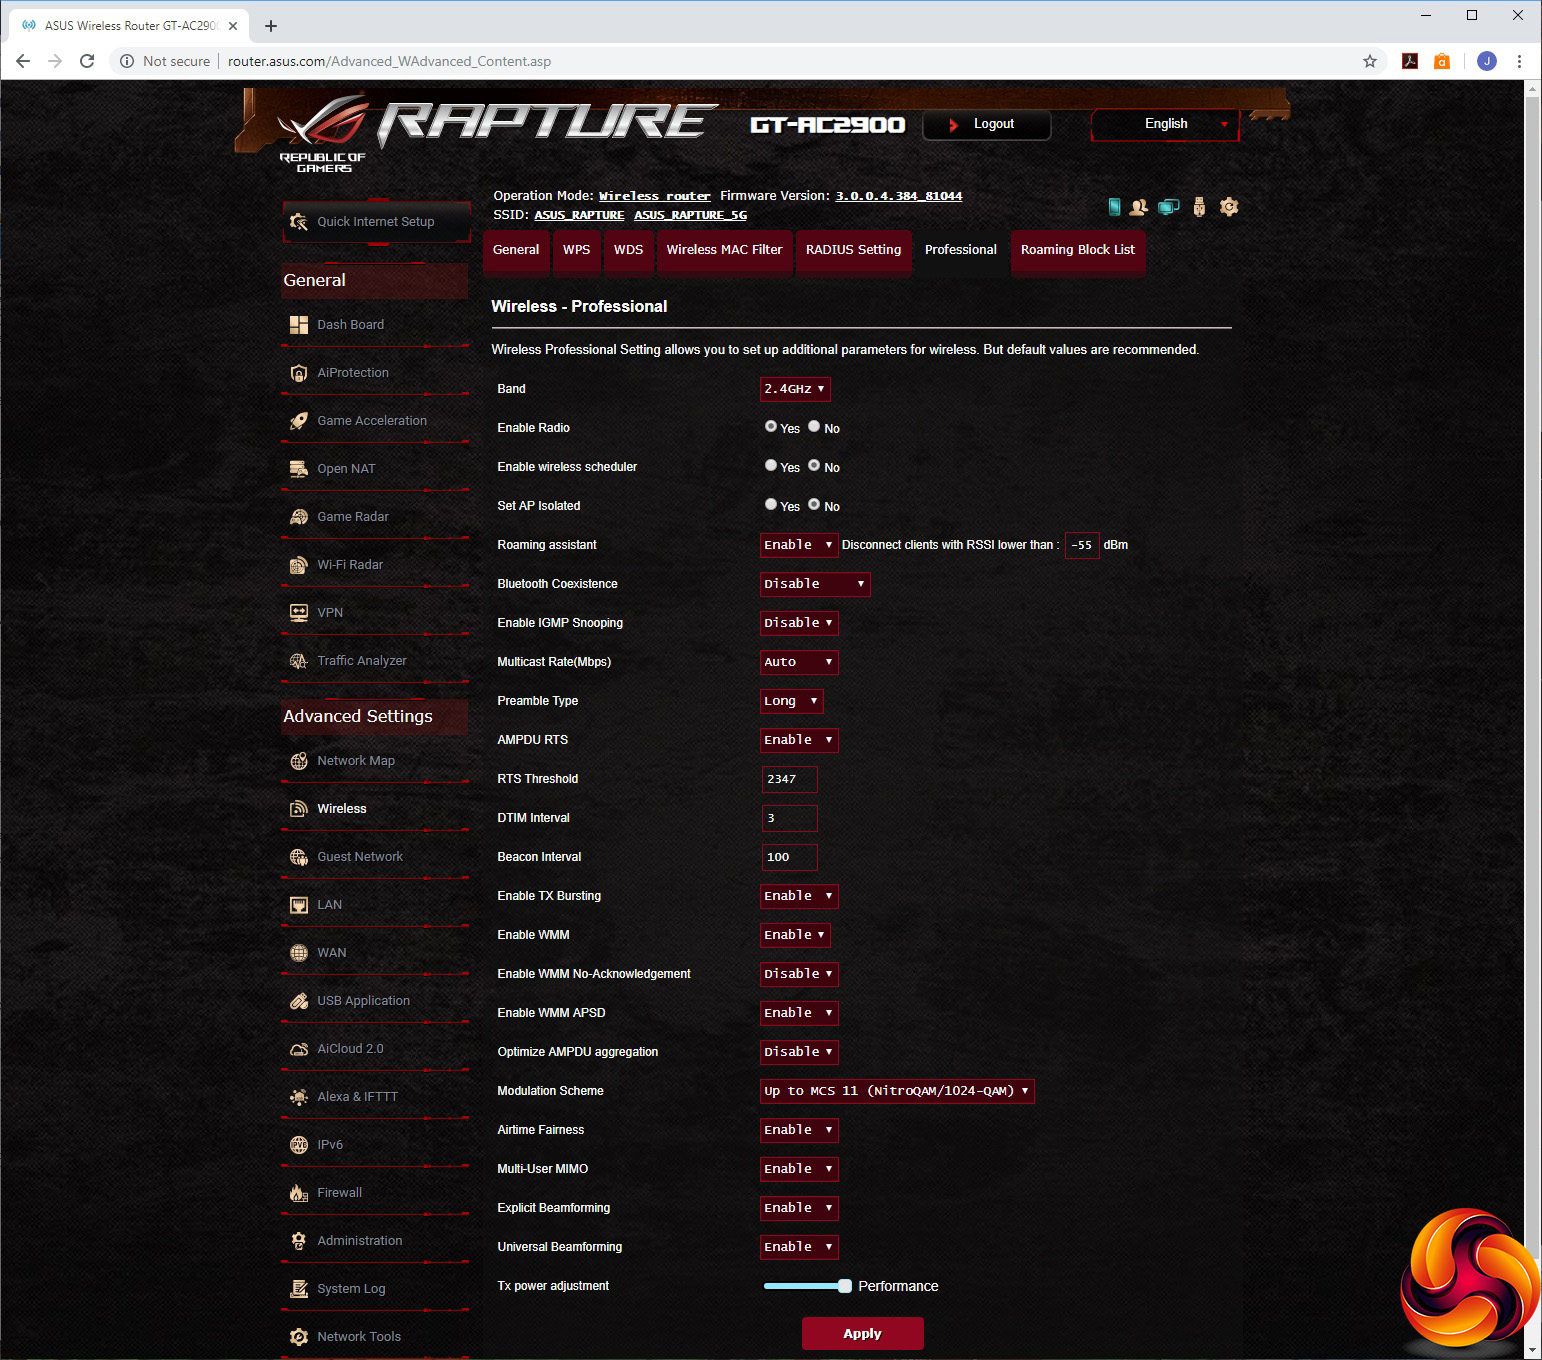
Task: Click the IPv6 sidebar icon
Action: tap(298, 1145)
